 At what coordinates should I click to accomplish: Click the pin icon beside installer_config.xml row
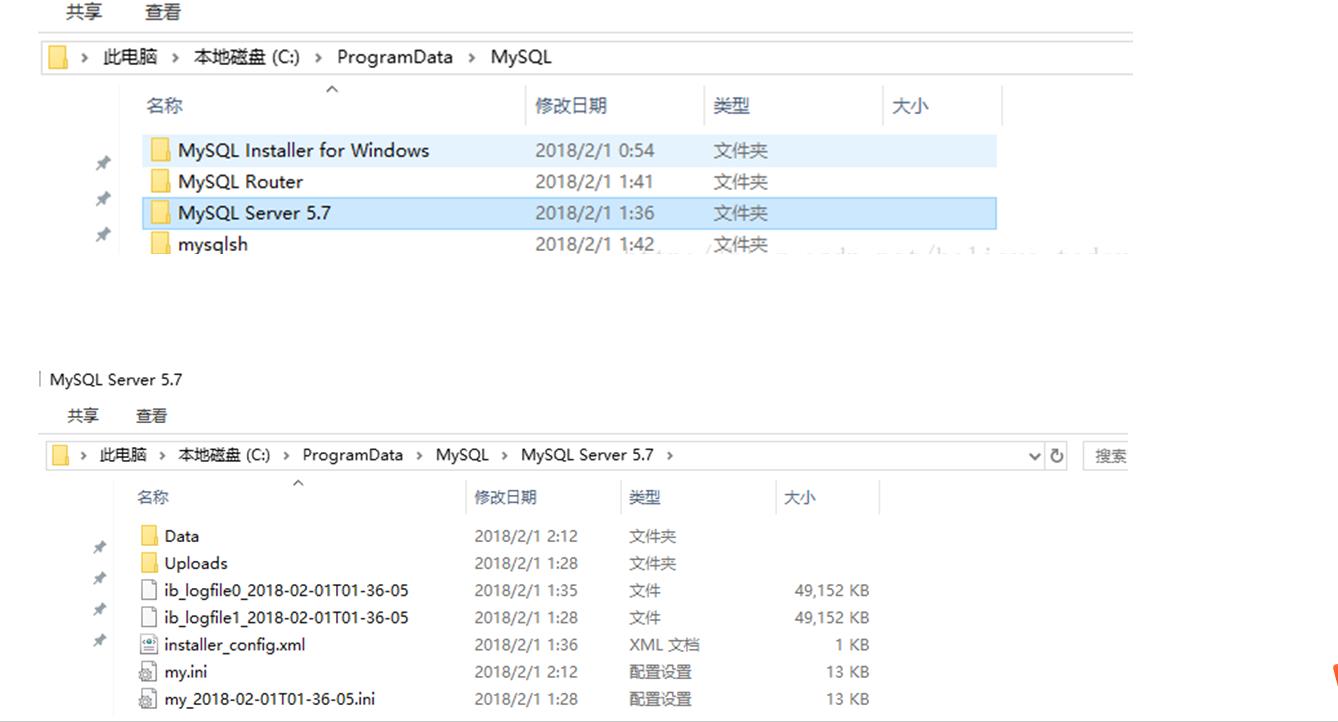click(x=99, y=640)
